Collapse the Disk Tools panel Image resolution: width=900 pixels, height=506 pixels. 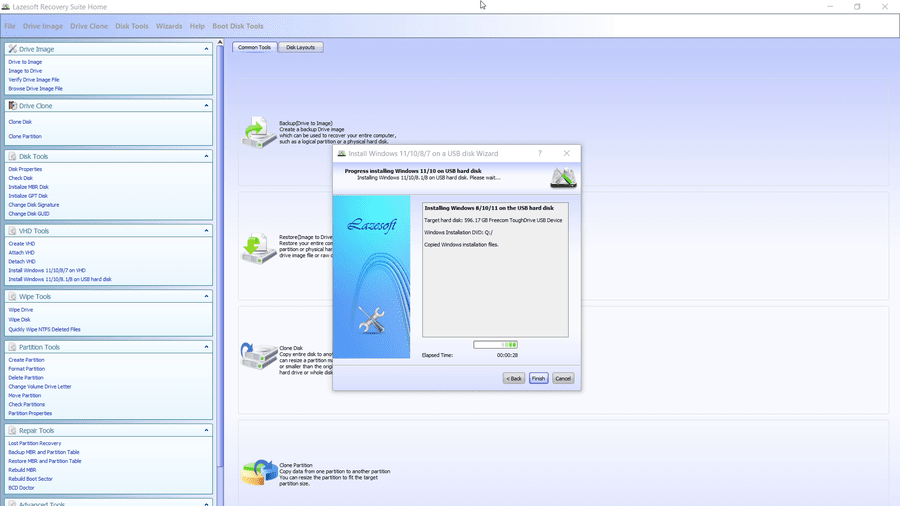(x=206, y=156)
